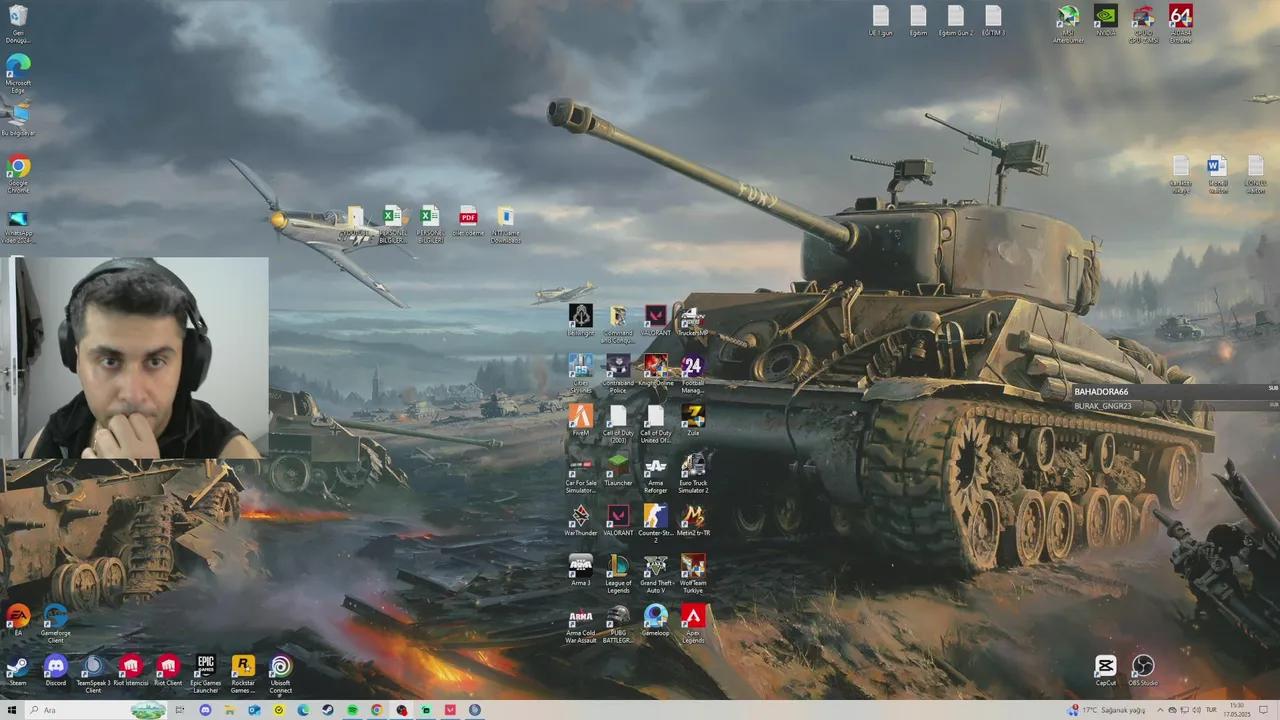Select the Eğitim gün 2 text file
The height and width of the screenshot is (720, 1280).
click(x=955, y=21)
